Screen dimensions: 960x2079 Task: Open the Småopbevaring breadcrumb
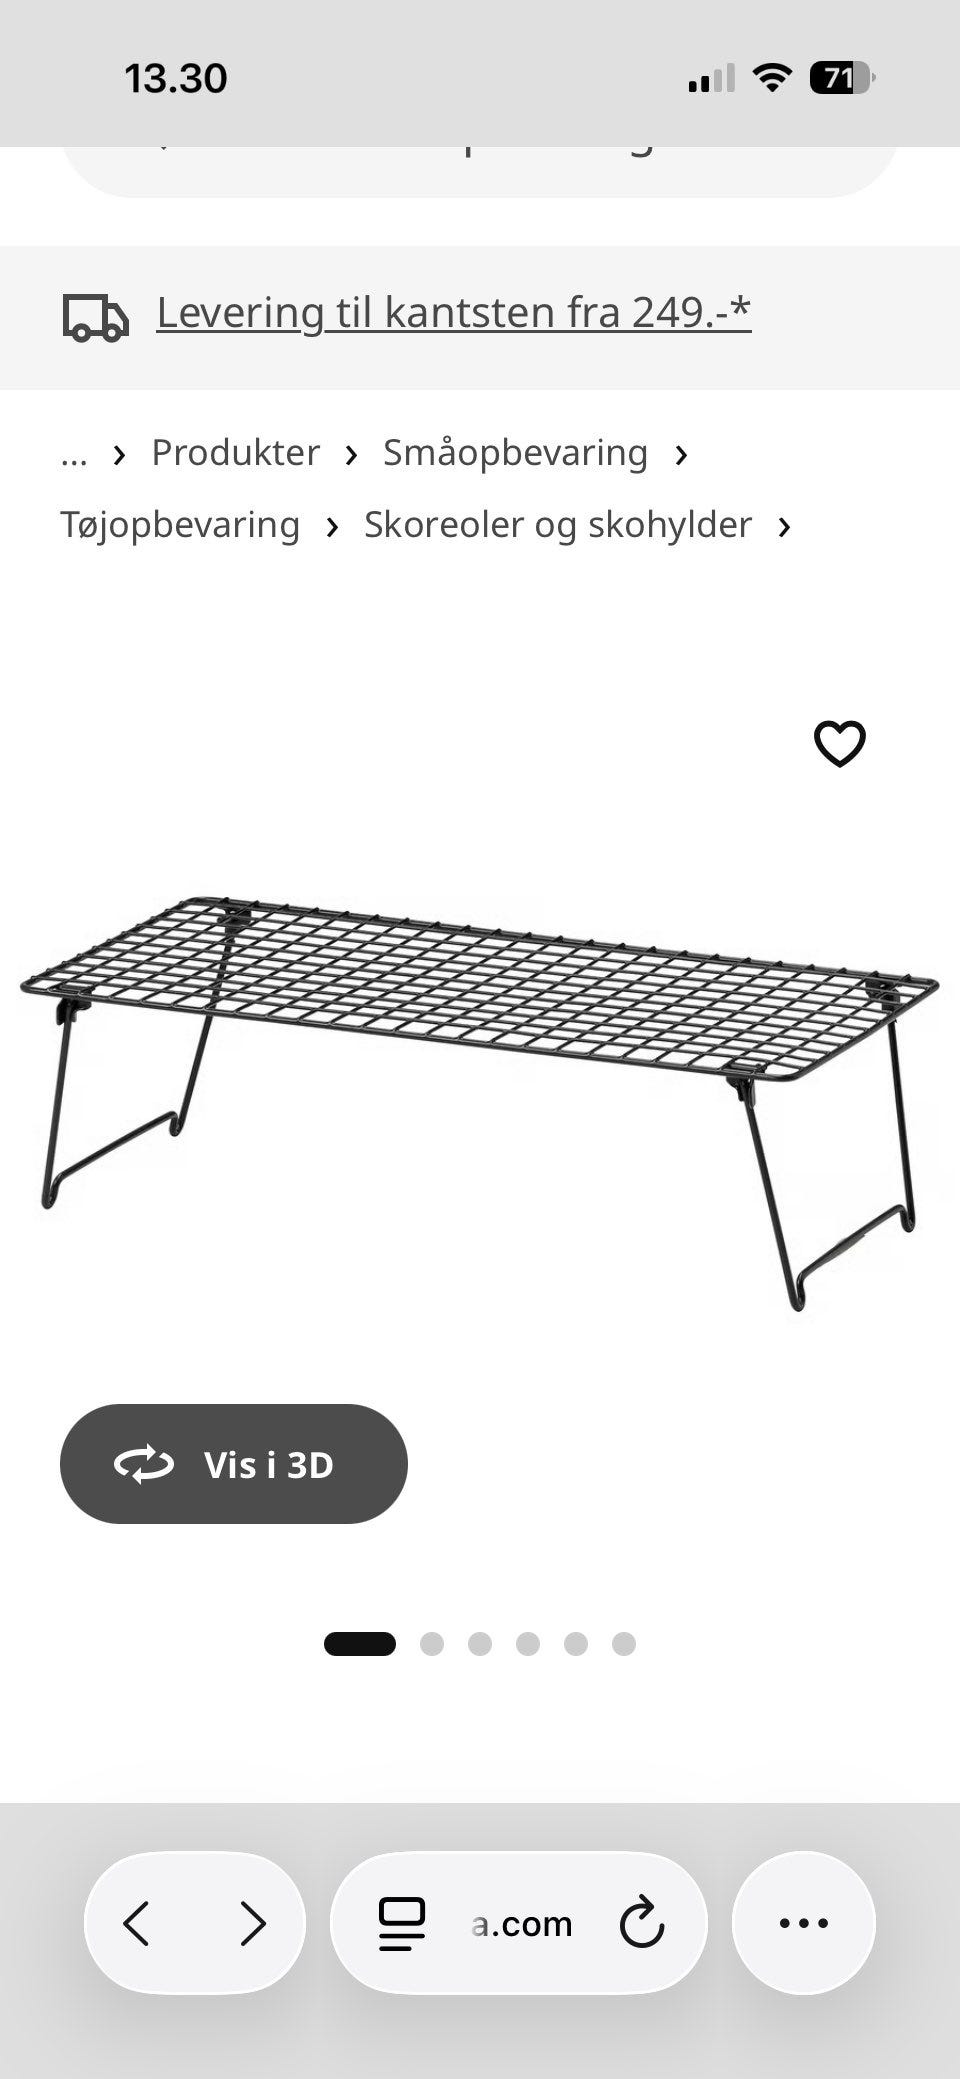coord(515,453)
